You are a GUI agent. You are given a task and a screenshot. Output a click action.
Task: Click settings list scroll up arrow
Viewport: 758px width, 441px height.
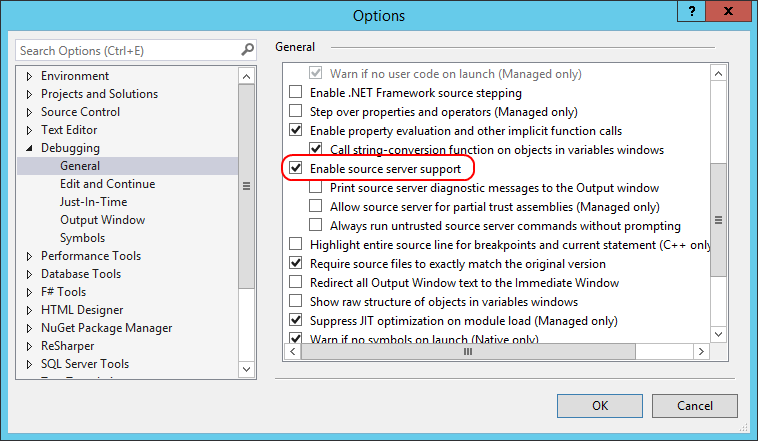(x=718, y=74)
